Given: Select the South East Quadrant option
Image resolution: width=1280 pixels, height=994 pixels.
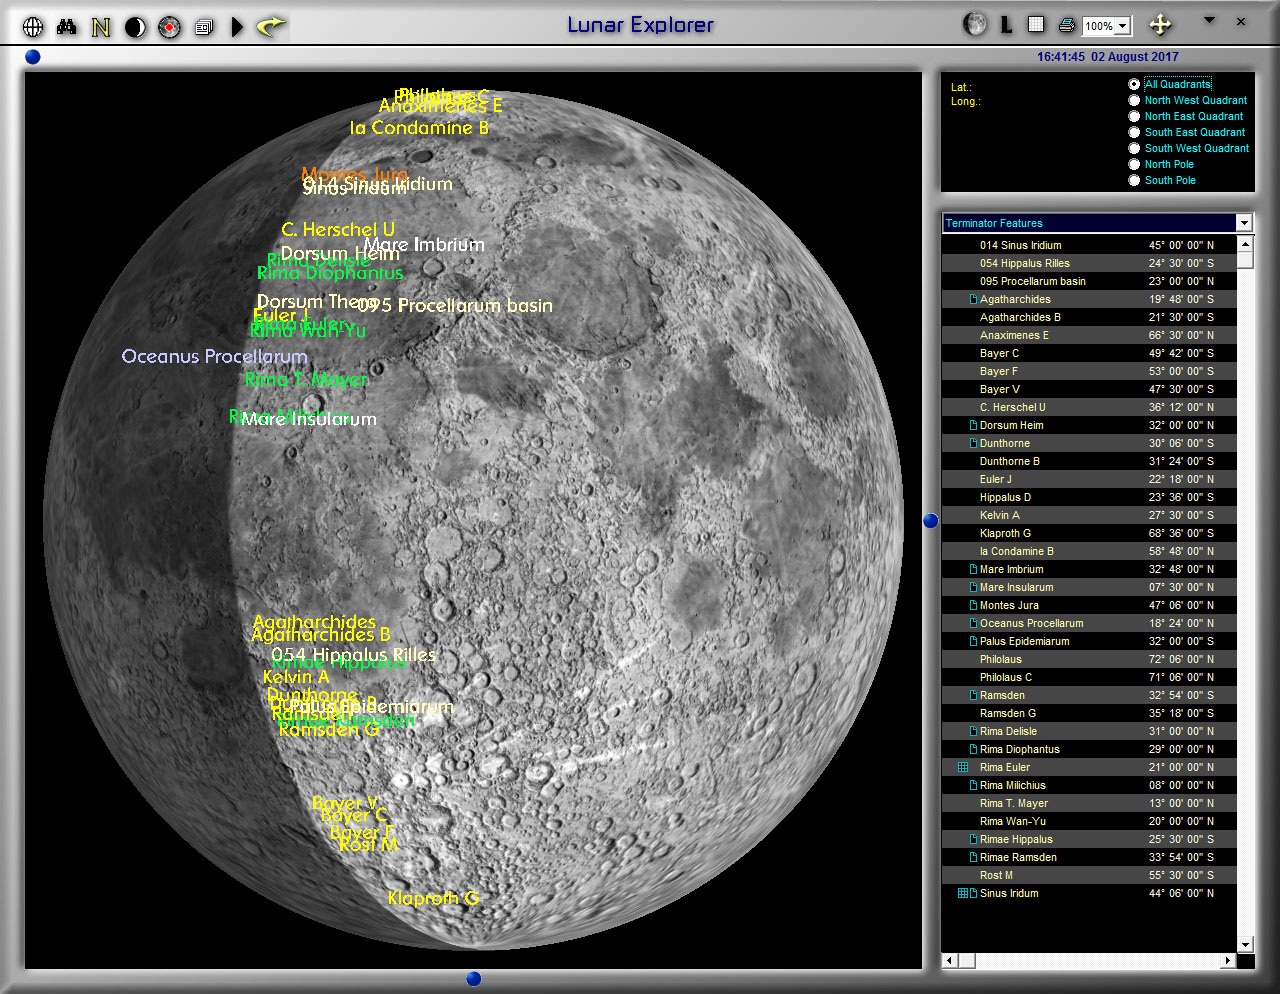Looking at the screenshot, I should (1134, 132).
